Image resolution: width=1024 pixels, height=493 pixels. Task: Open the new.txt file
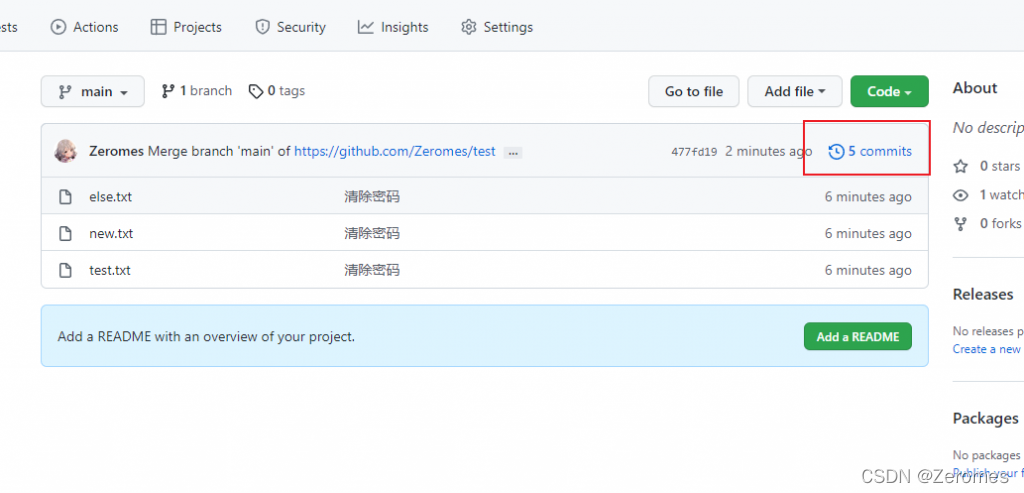pos(111,233)
